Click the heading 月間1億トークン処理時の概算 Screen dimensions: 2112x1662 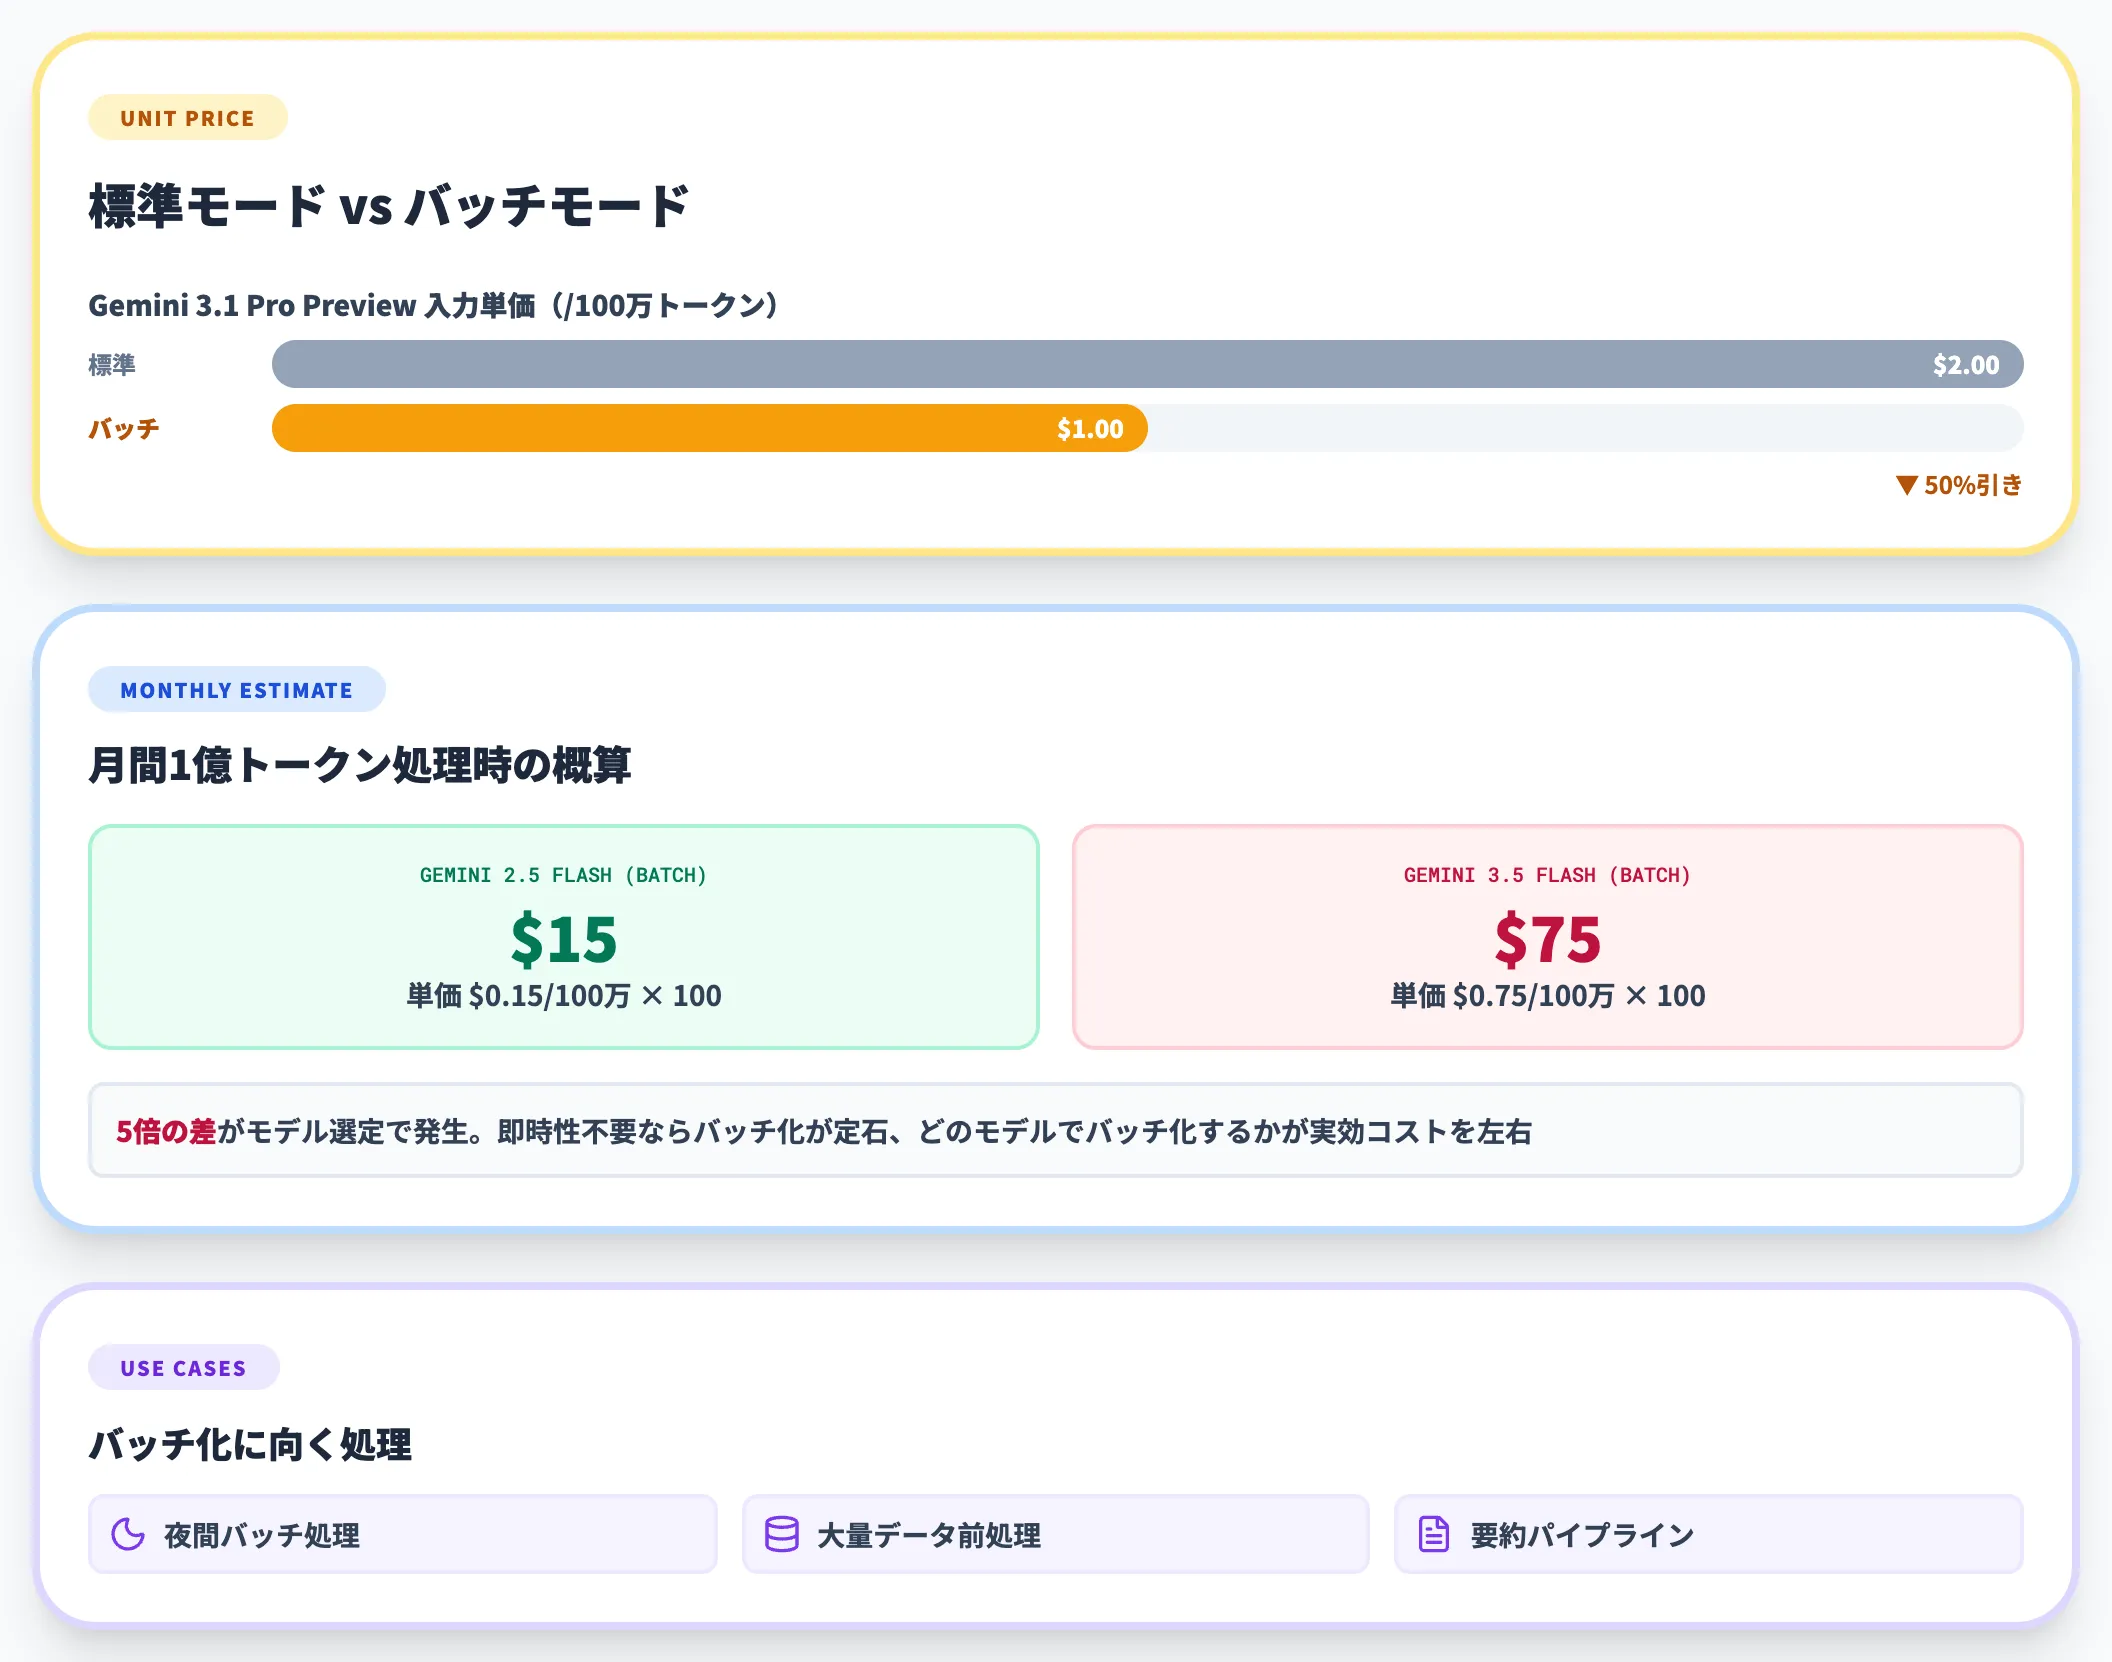pyautogui.click(x=360, y=765)
